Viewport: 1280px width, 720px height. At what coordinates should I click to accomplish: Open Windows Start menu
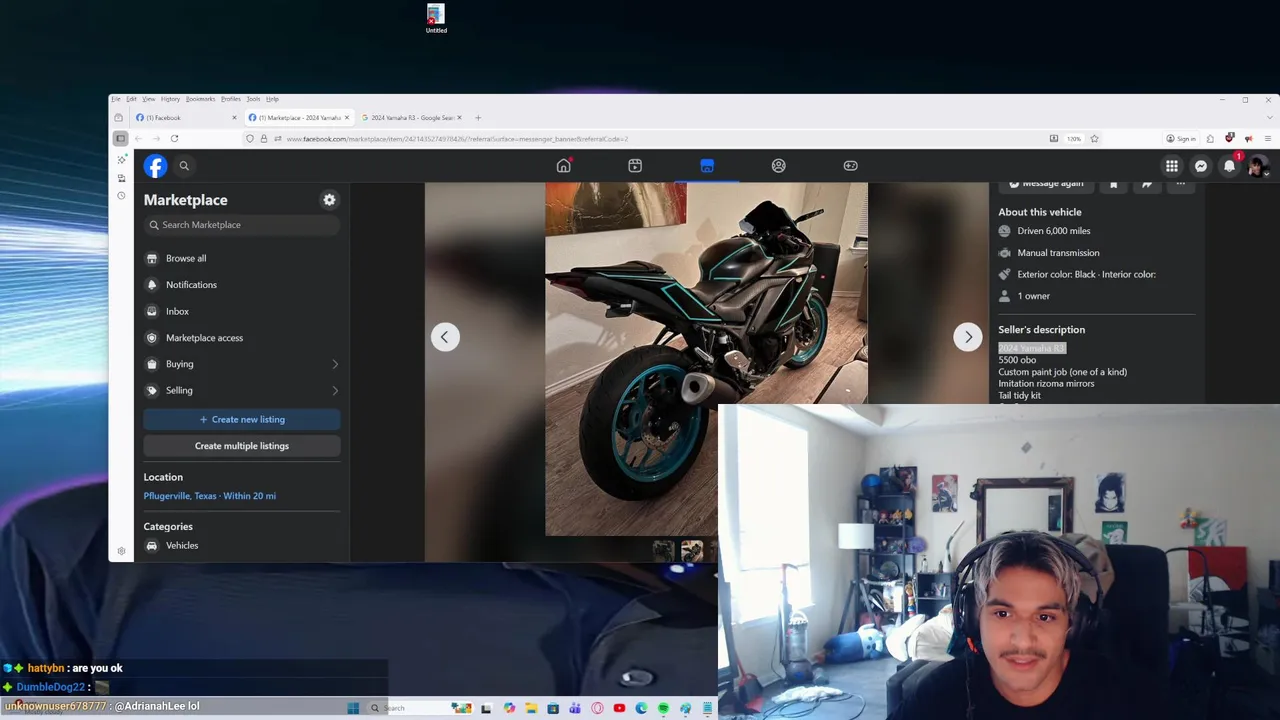(x=353, y=708)
